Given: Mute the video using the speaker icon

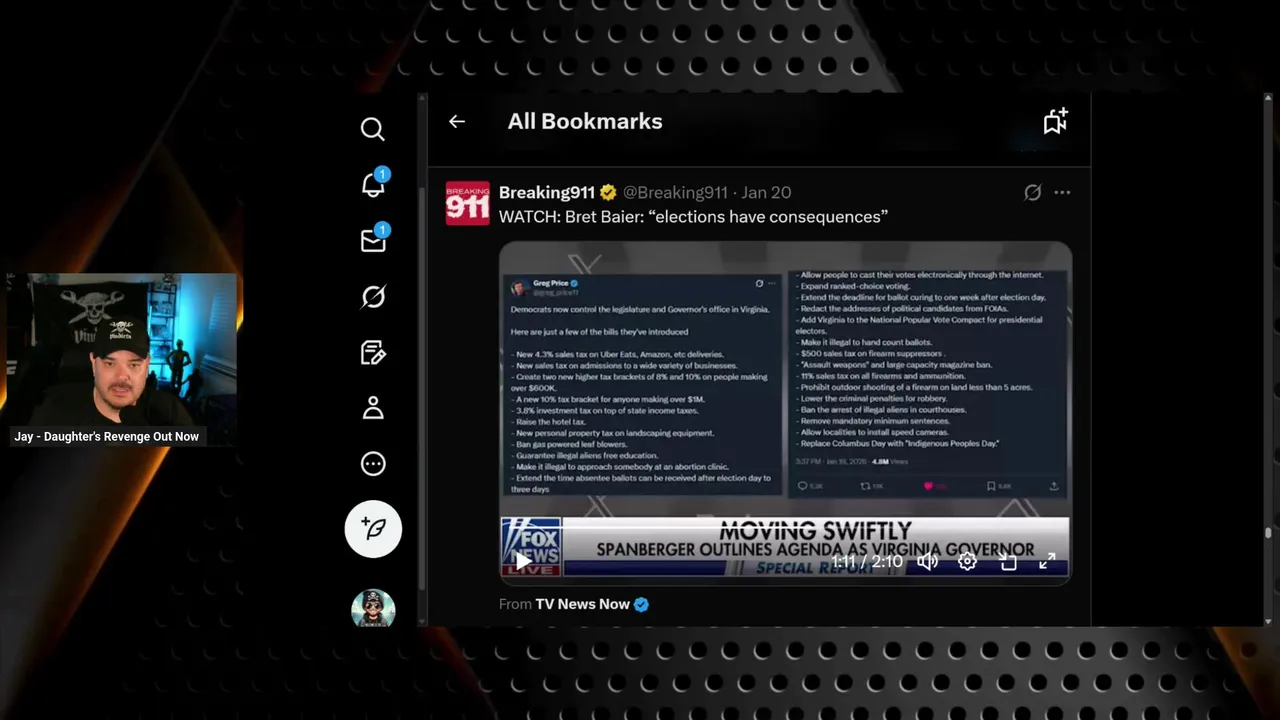Looking at the screenshot, I should (x=927, y=561).
